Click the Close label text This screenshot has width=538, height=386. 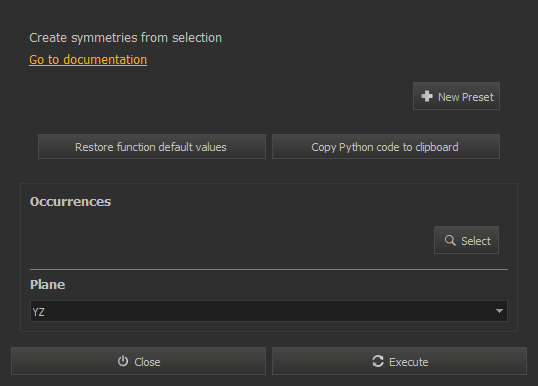[x=147, y=362]
